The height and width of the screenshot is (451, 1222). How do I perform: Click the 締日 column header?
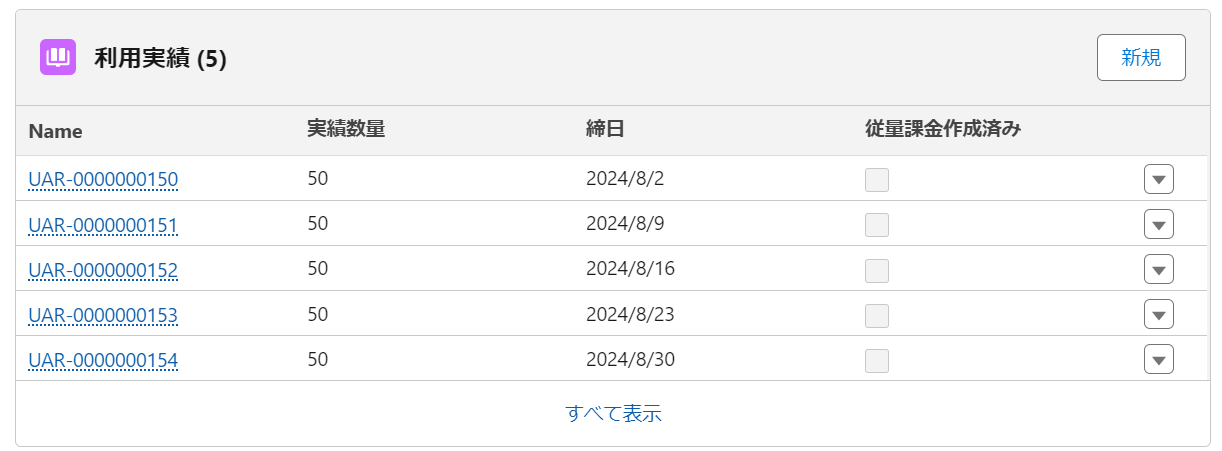[605, 129]
